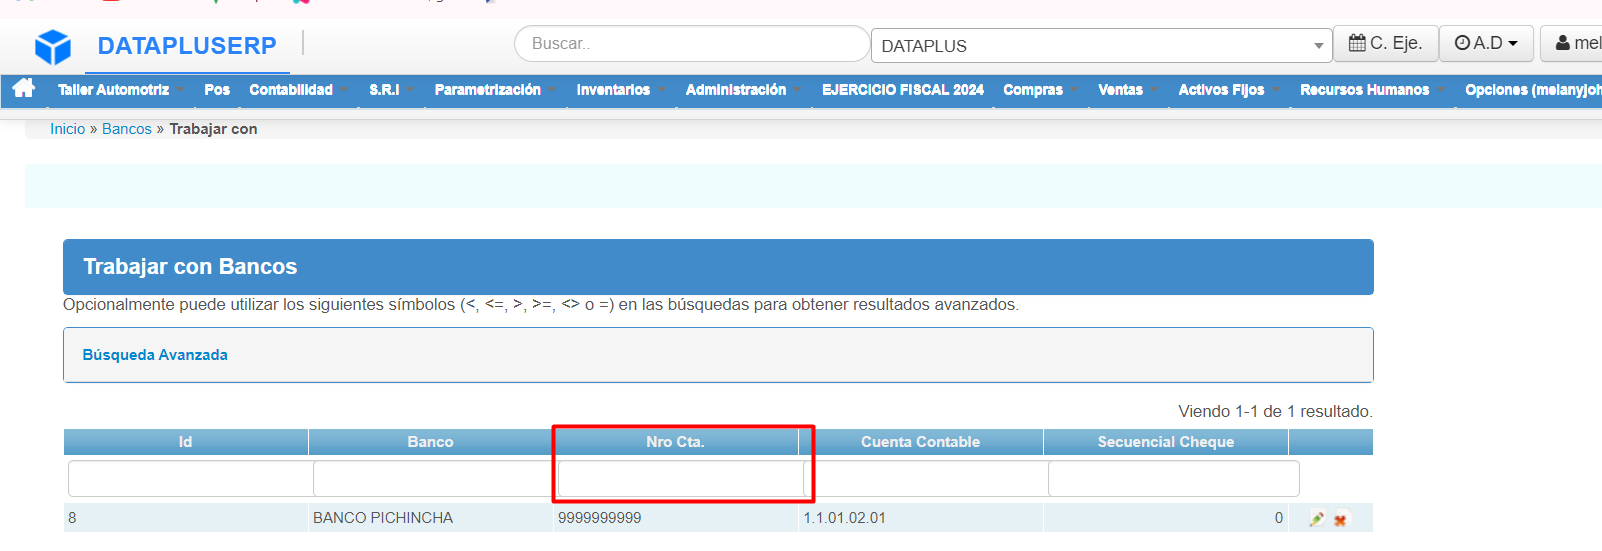This screenshot has width=1602, height=551.
Task: Open the Activos Fijos menu
Action: 1221,90
